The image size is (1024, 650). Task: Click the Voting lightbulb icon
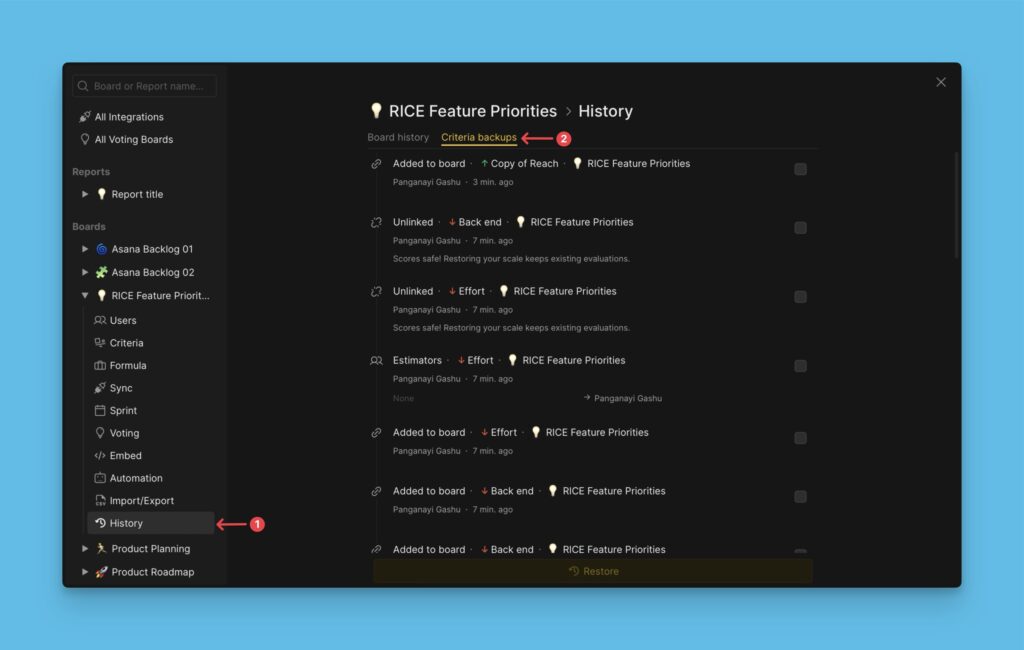click(100, 433)
